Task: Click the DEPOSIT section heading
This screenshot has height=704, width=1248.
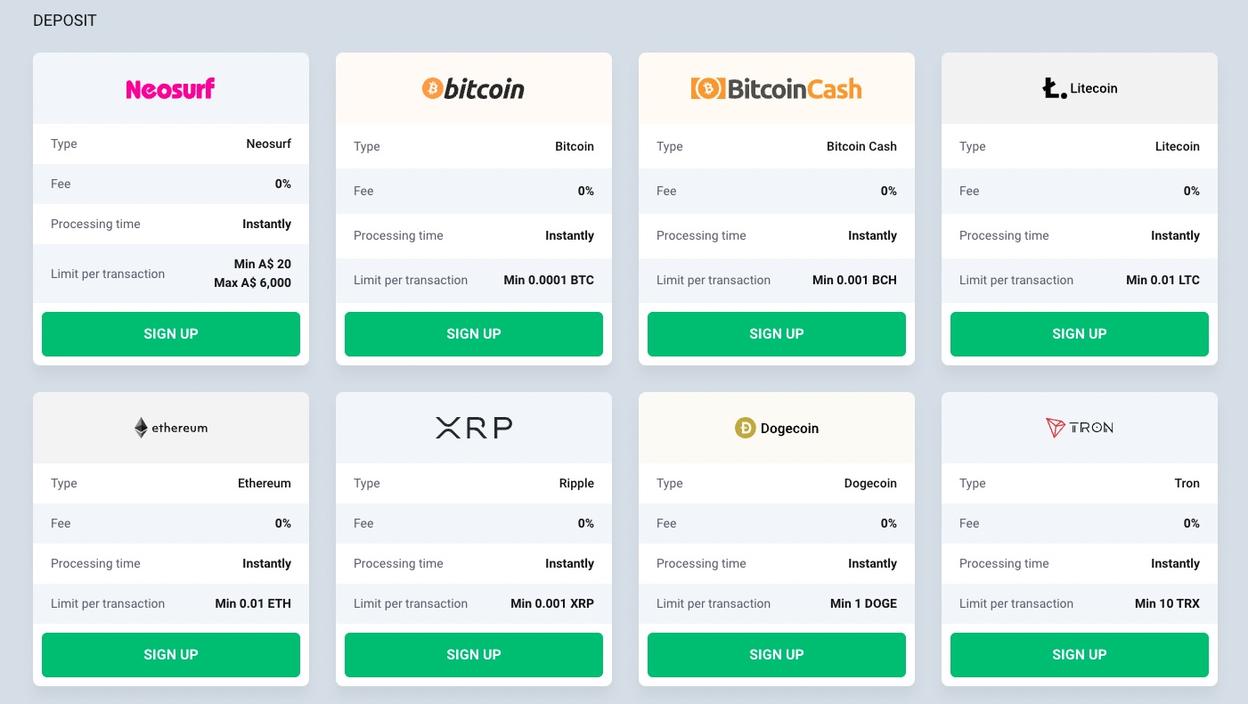Action: click(65, 21)
